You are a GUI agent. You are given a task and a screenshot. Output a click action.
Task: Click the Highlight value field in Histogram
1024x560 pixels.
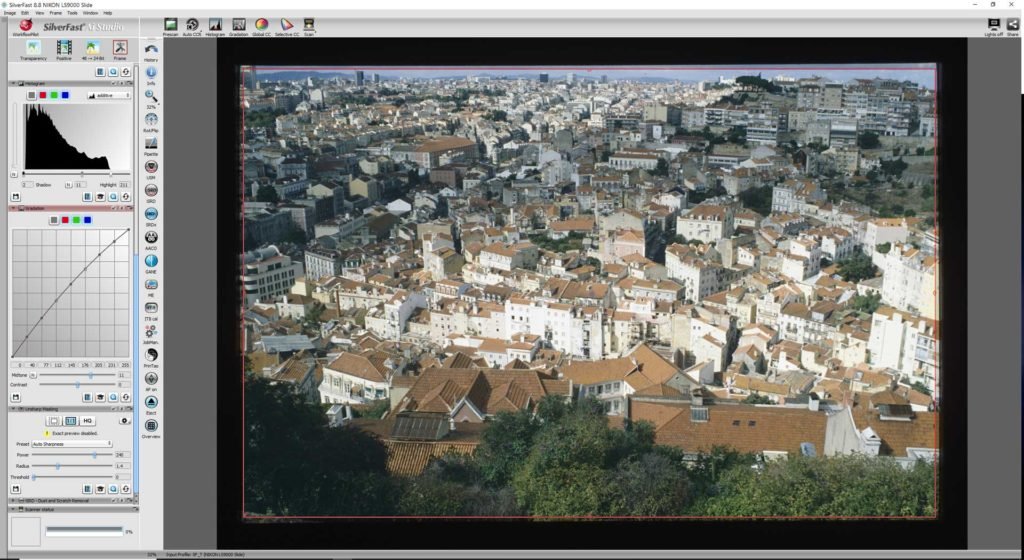click(x=123, y=185)
